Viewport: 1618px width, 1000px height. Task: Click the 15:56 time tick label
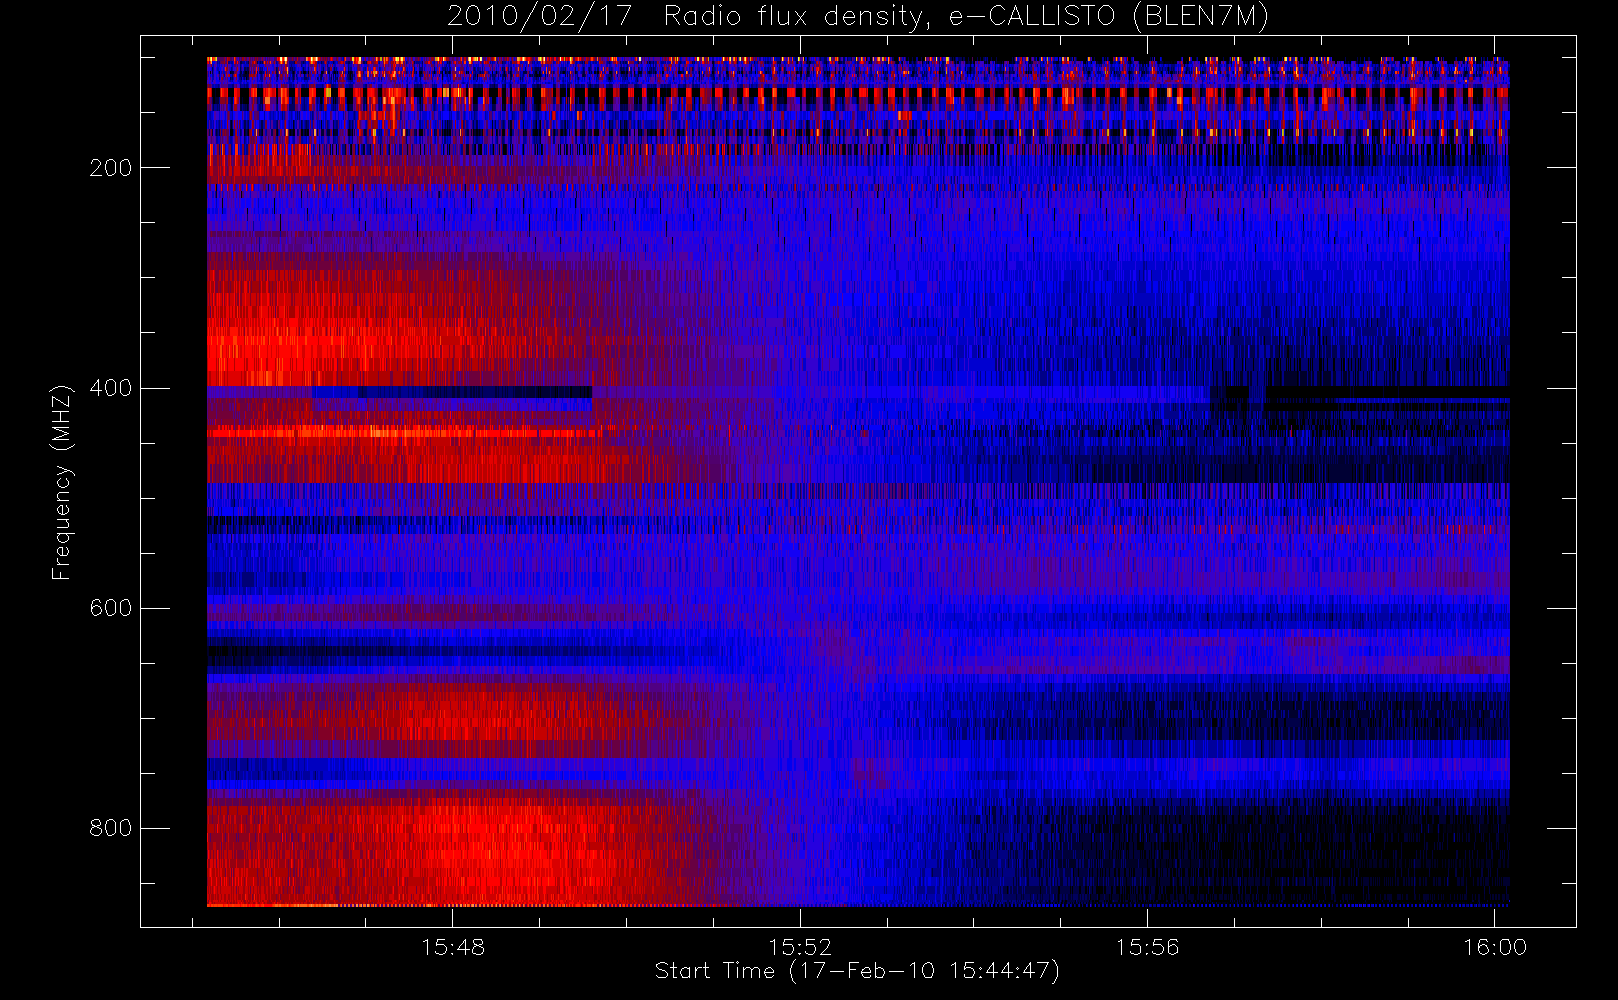(1147, 947)
